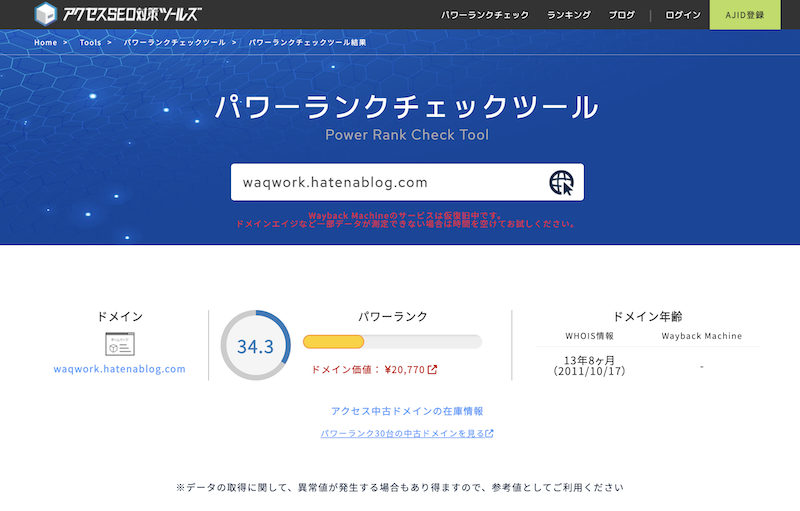Click ドメイン価値: ¥20,770 text
800x511 pixels.
[368, 370]
